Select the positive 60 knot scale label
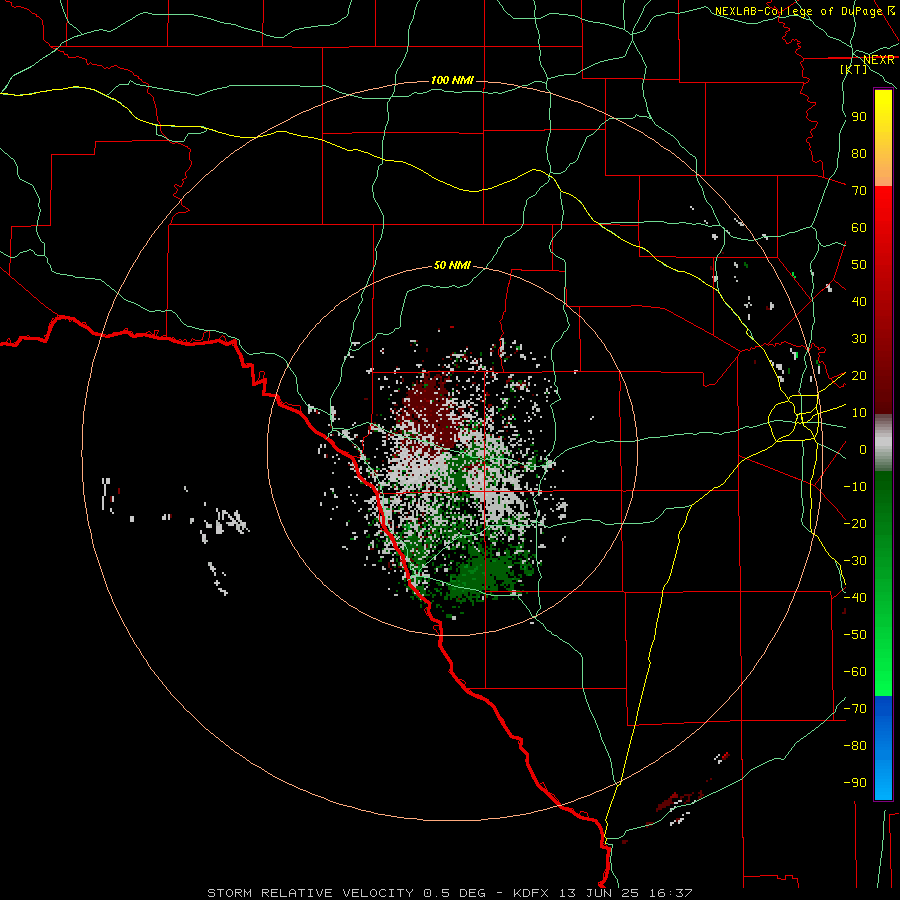900x900 pixels. pyautogui.click(x=859, y=227)
